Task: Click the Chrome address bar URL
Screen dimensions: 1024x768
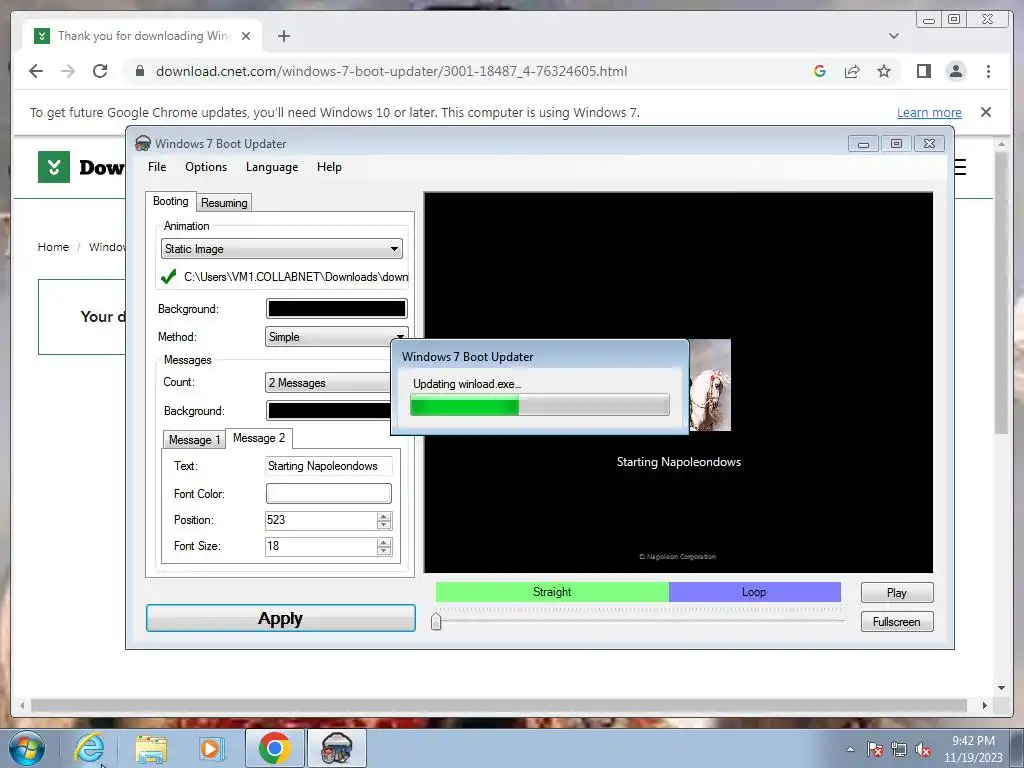Action: [391, 71]
